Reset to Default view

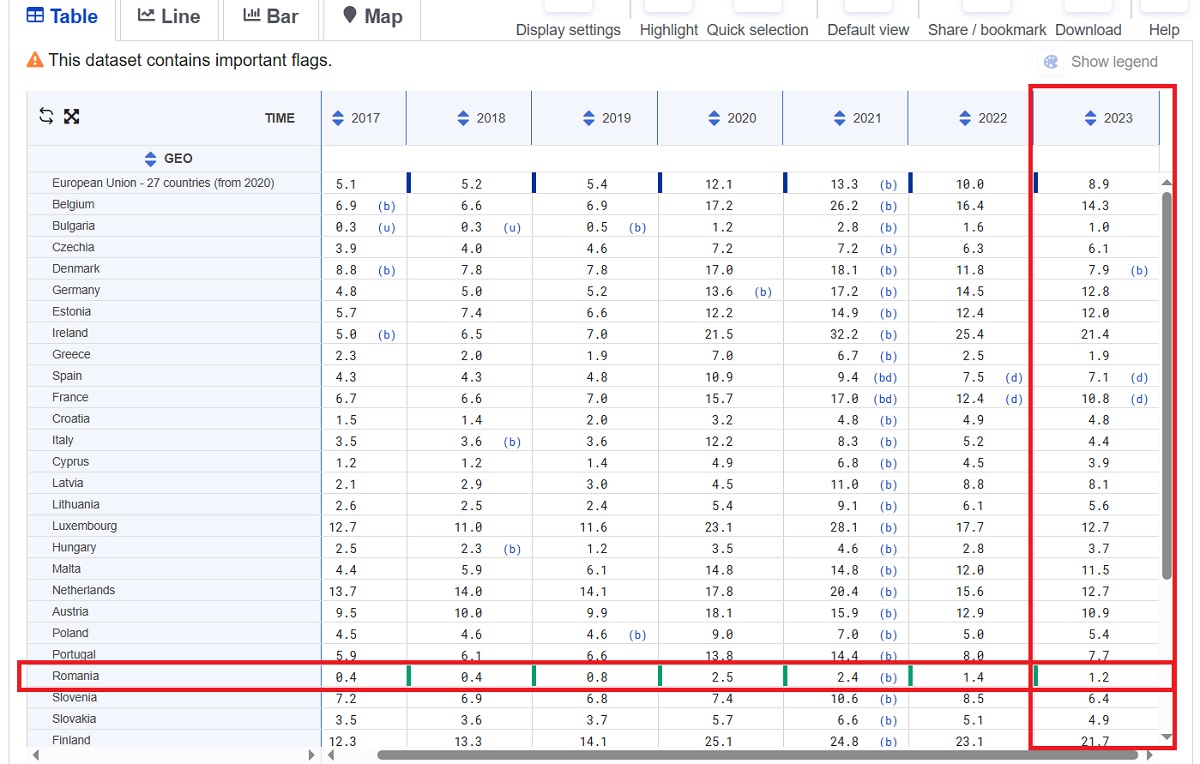tap(868, 29)
